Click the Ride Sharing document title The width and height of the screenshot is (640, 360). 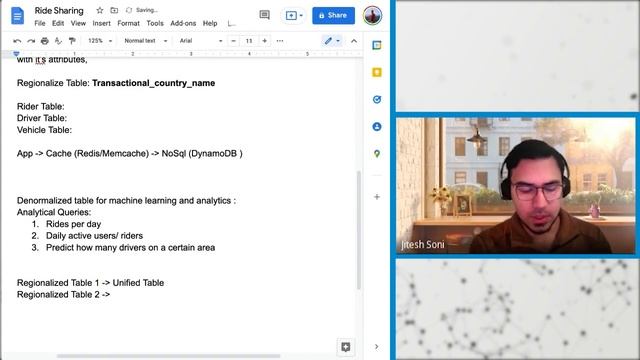[x=59, y=11]
